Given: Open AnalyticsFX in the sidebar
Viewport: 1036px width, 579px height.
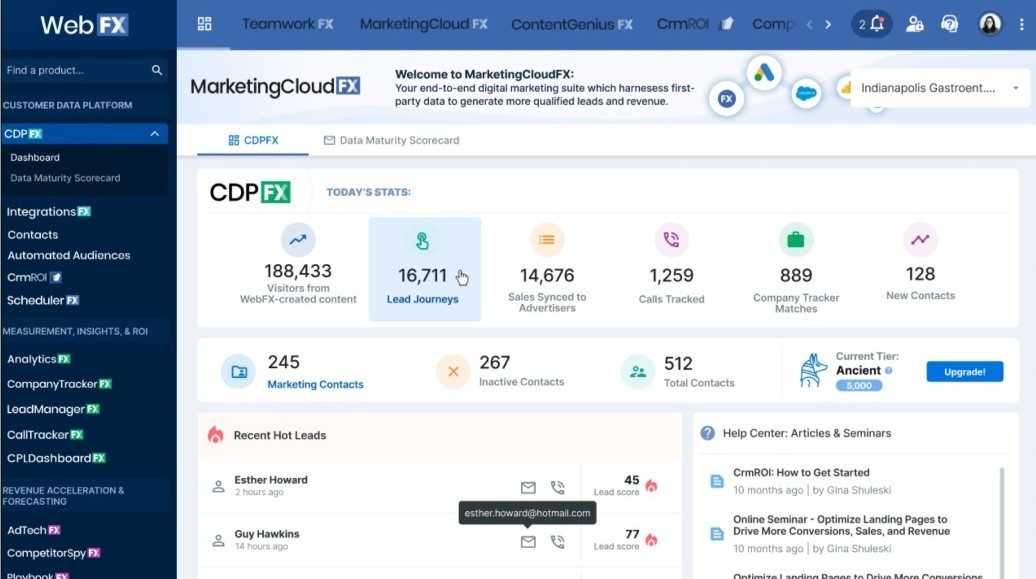Looking at the screenshot, I should (x=38, y=359).
